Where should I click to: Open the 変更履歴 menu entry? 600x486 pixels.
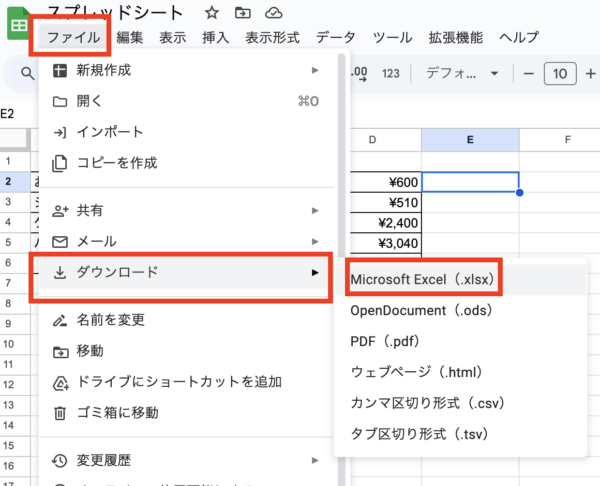[x=186, y=460]
